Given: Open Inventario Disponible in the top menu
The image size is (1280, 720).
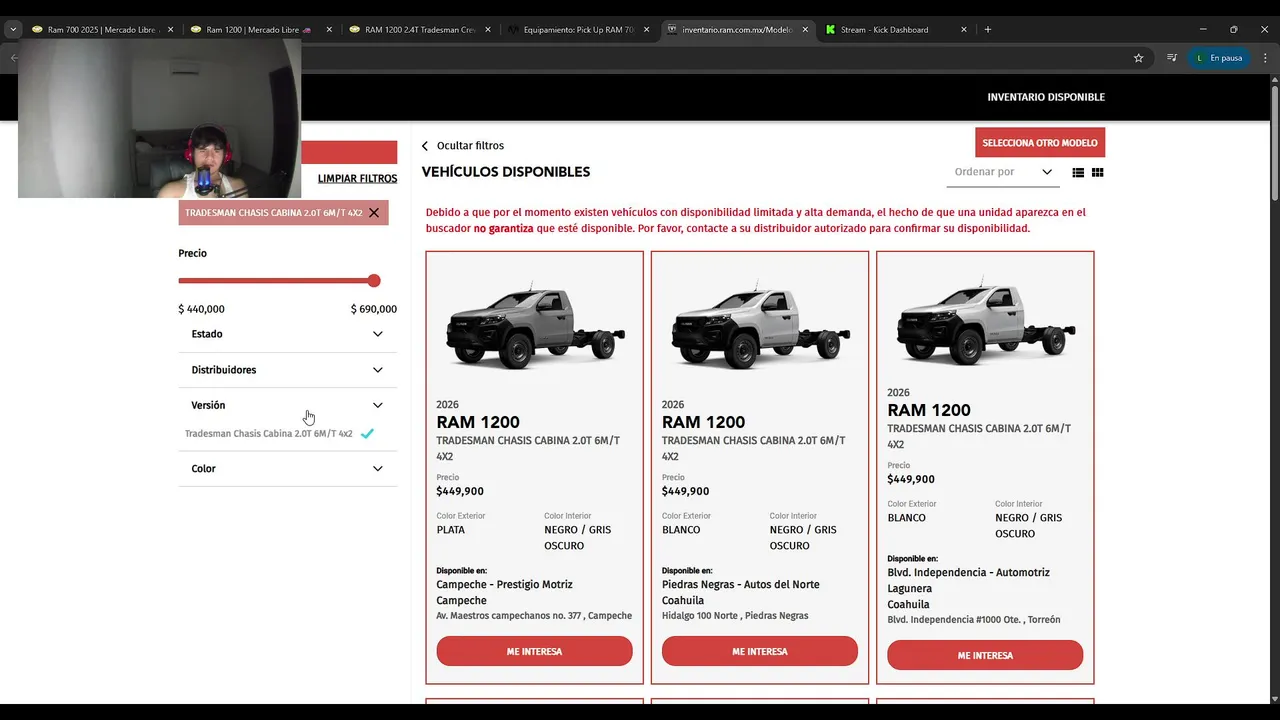Looking at the screenshot, I should click(1046, 97).
